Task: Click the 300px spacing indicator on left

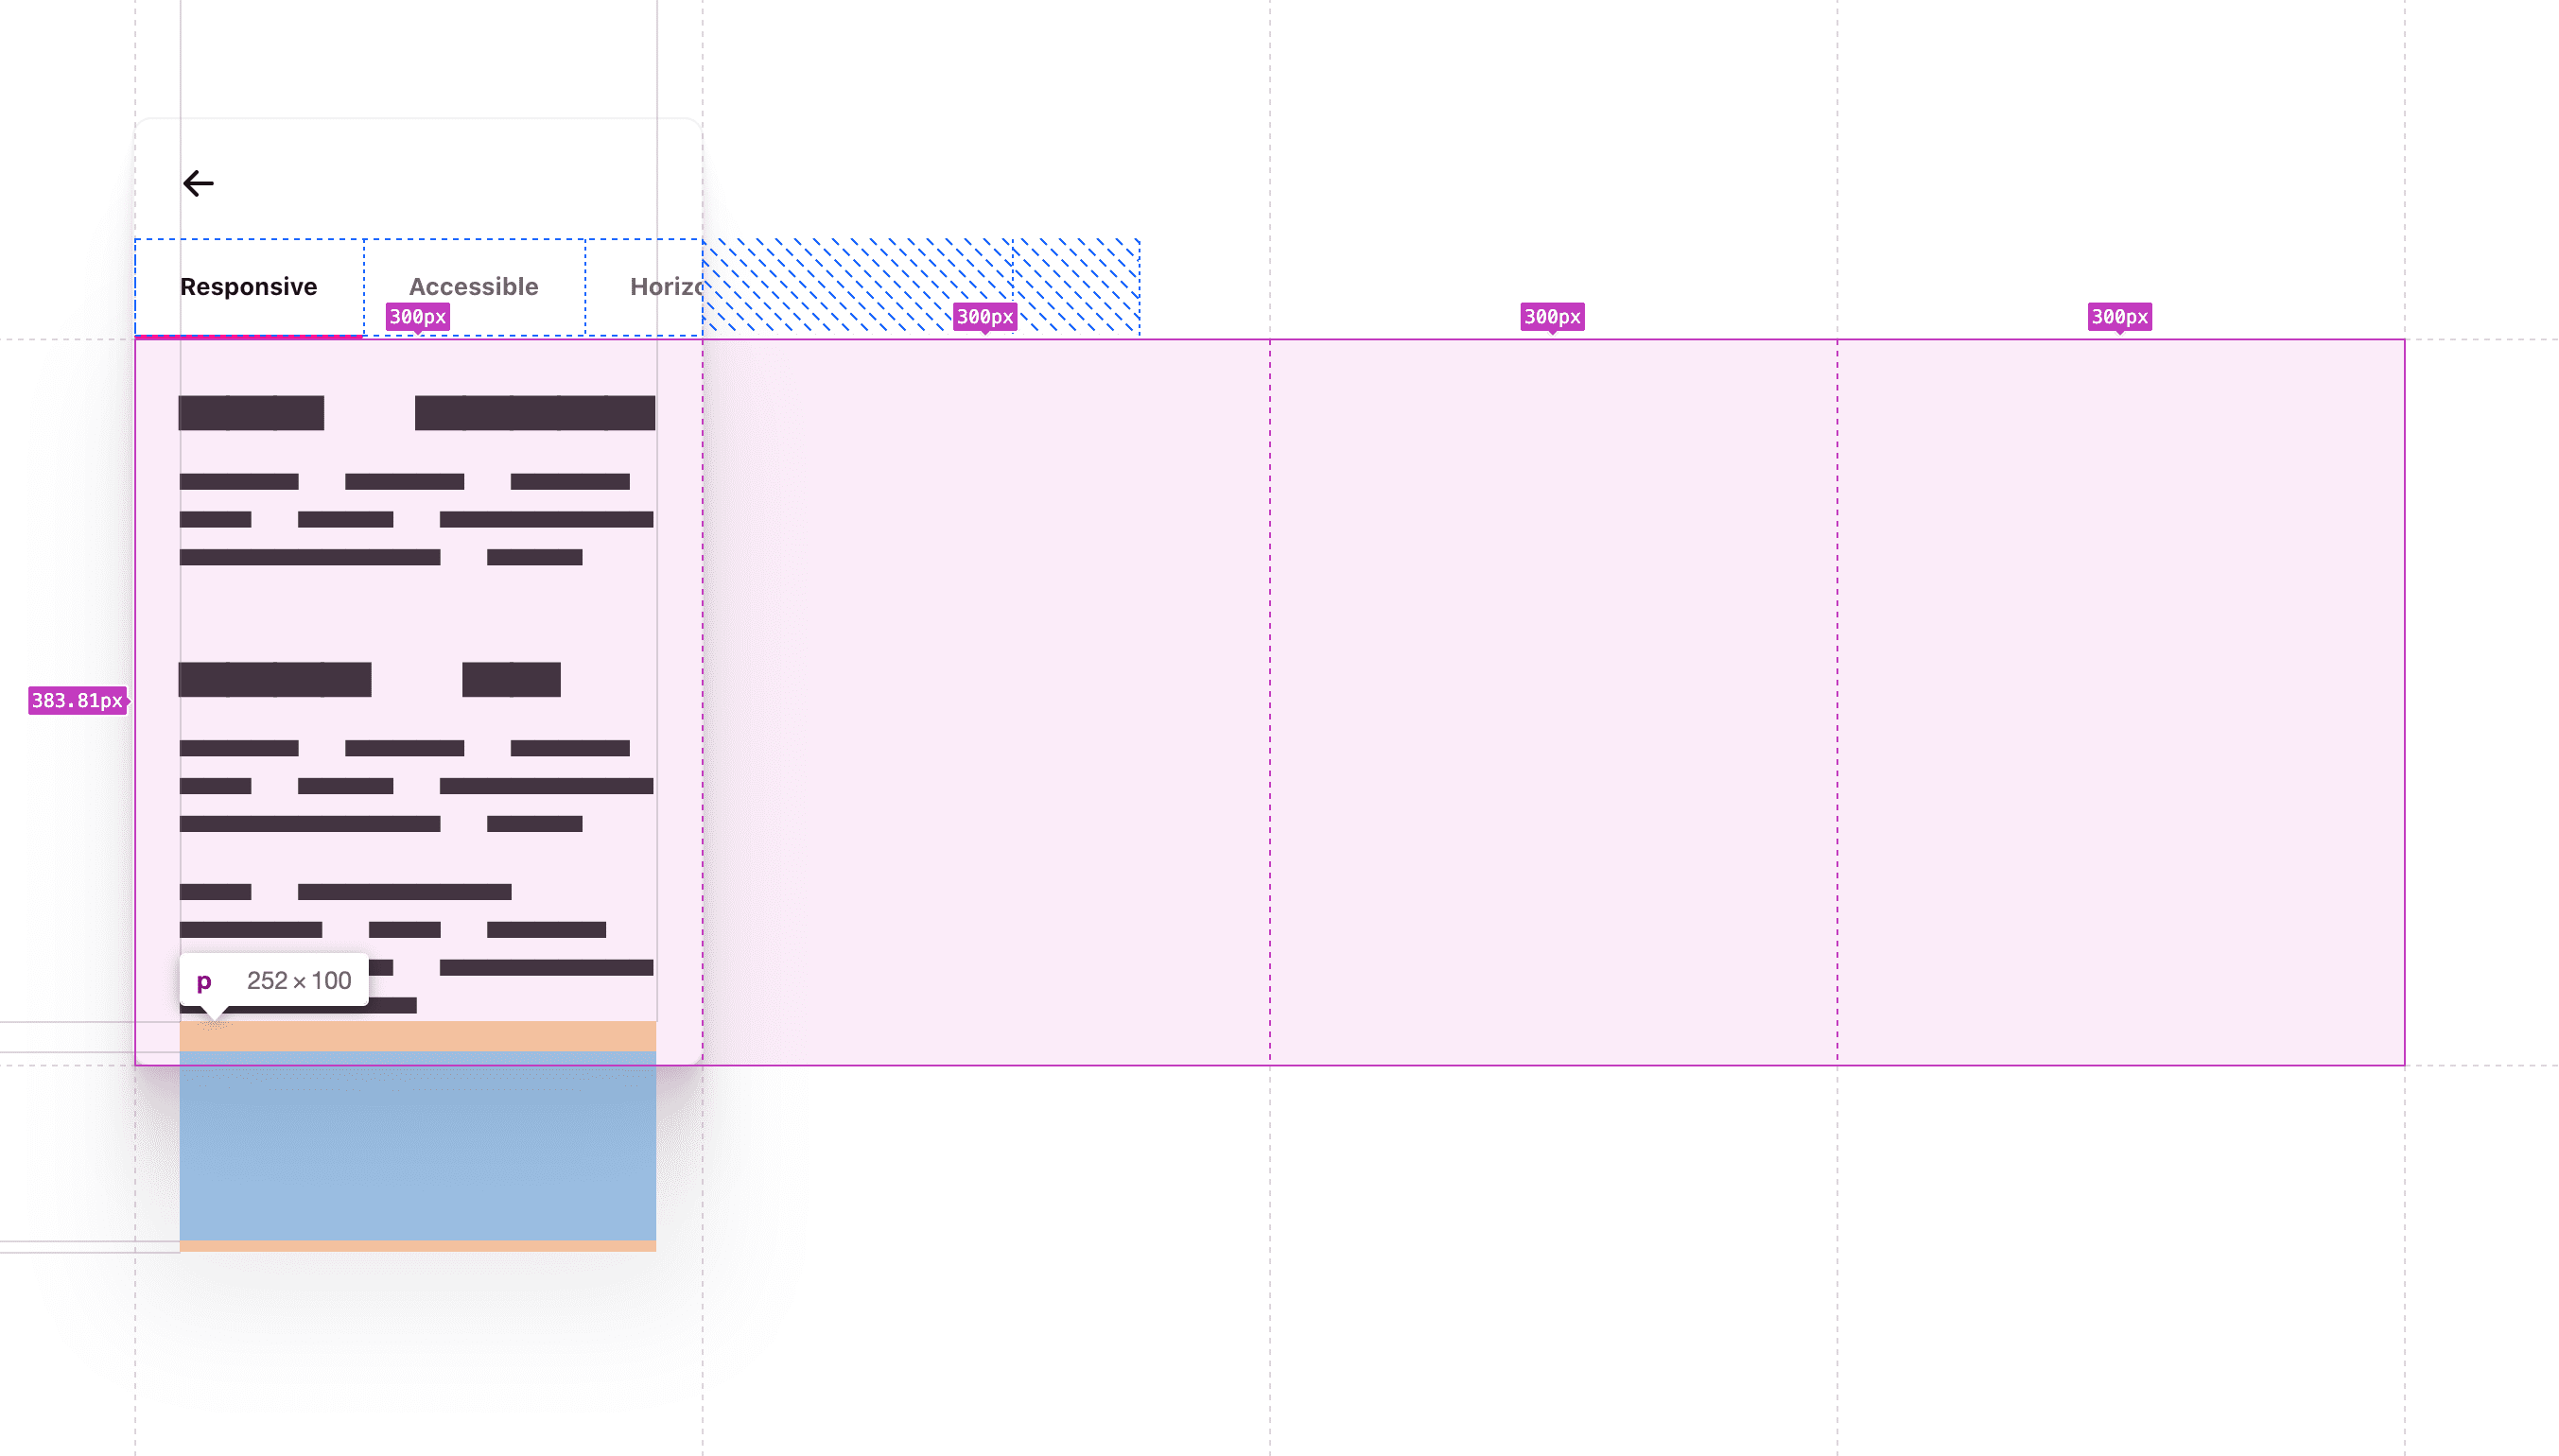Action: pyautogui.click(x=416, y=316)
